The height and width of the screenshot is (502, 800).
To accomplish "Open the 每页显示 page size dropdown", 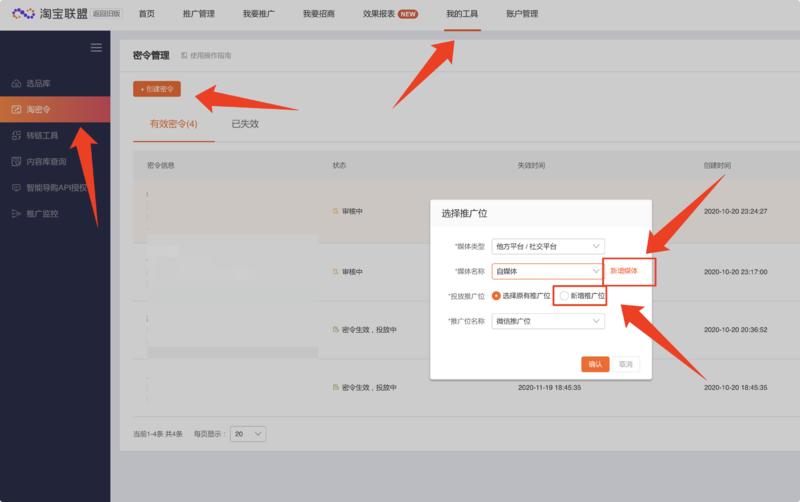I will coord(248,434).
